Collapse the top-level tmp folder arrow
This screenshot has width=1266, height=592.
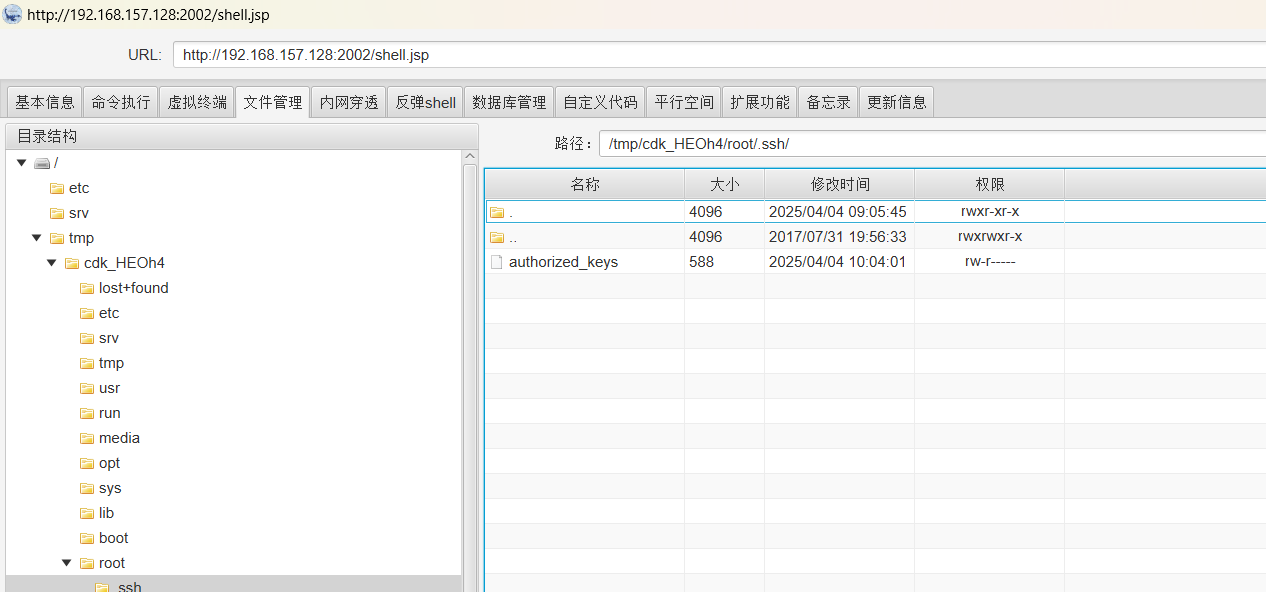click(x=36, y=238)
